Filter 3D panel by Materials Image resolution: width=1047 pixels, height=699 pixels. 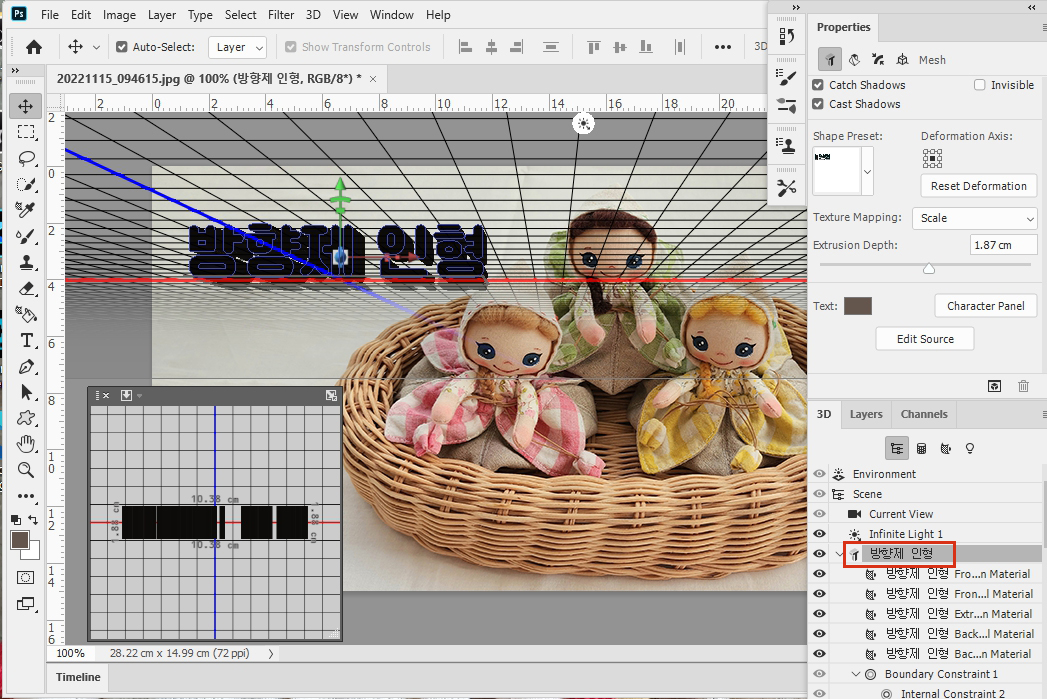coord(946,449)
